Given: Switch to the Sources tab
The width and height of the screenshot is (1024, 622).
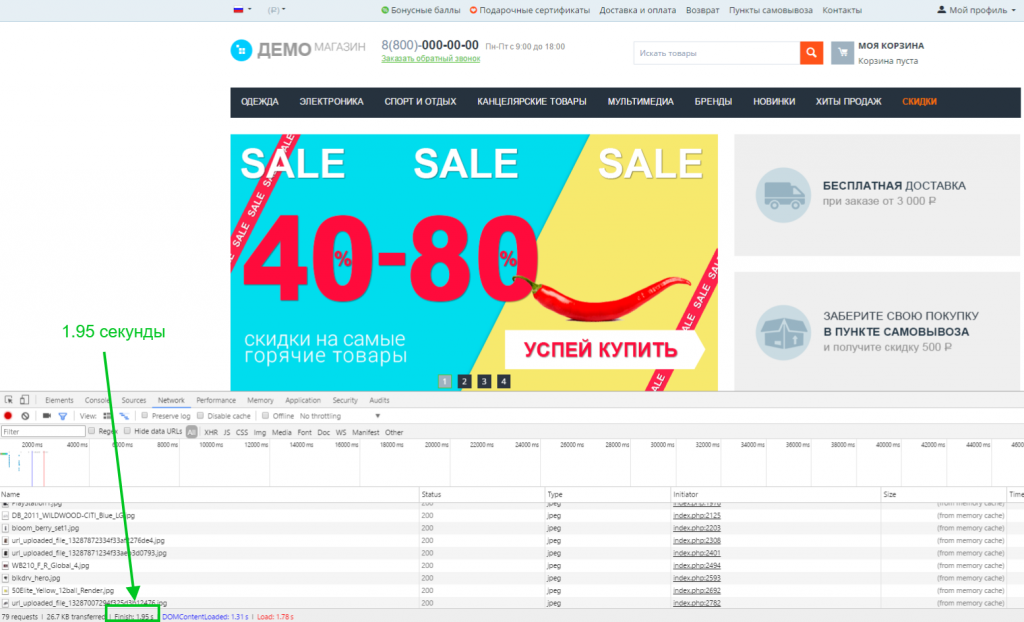Looking at the screenshot, I should click(x=134, y=401).
